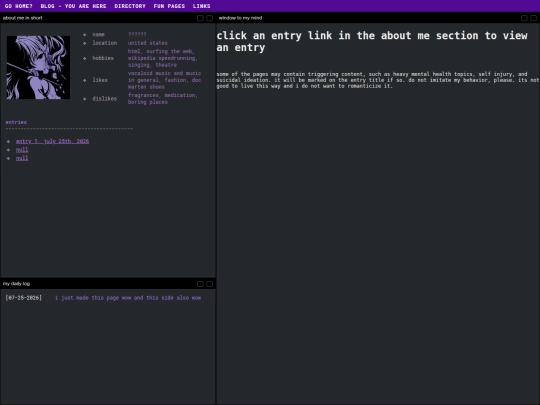This screenshot has width=540, height=405.
Task: Click the right square button in 'my daily log' title bar
Action: point(209,284)
